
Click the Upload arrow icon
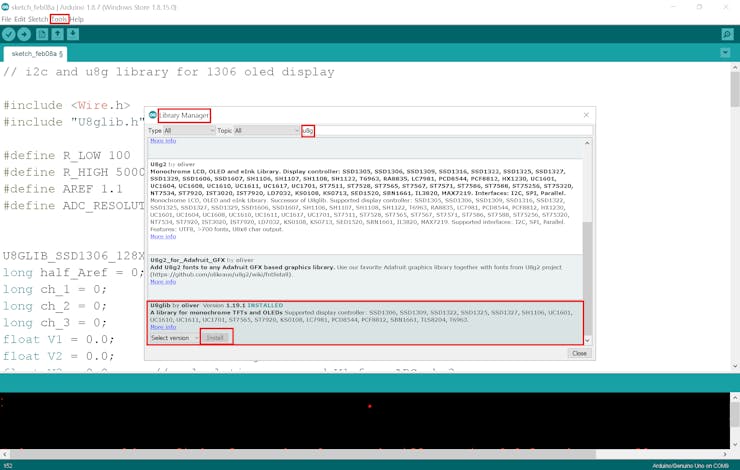[x=24, y=34]
